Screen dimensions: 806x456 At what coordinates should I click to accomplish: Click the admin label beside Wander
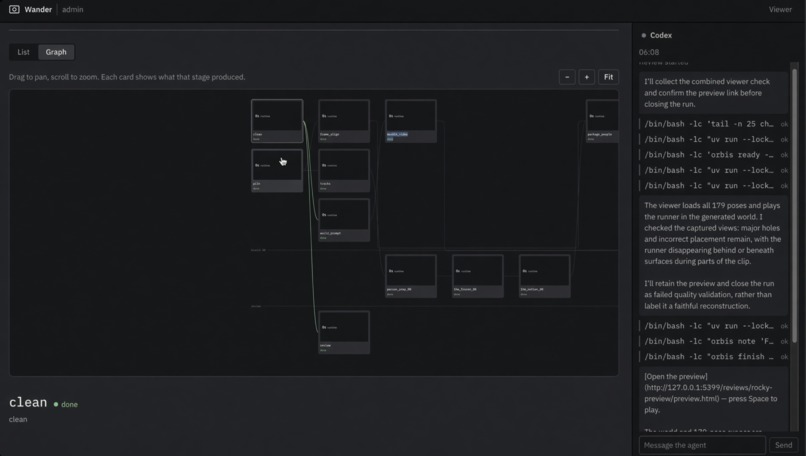pos(72,9)
